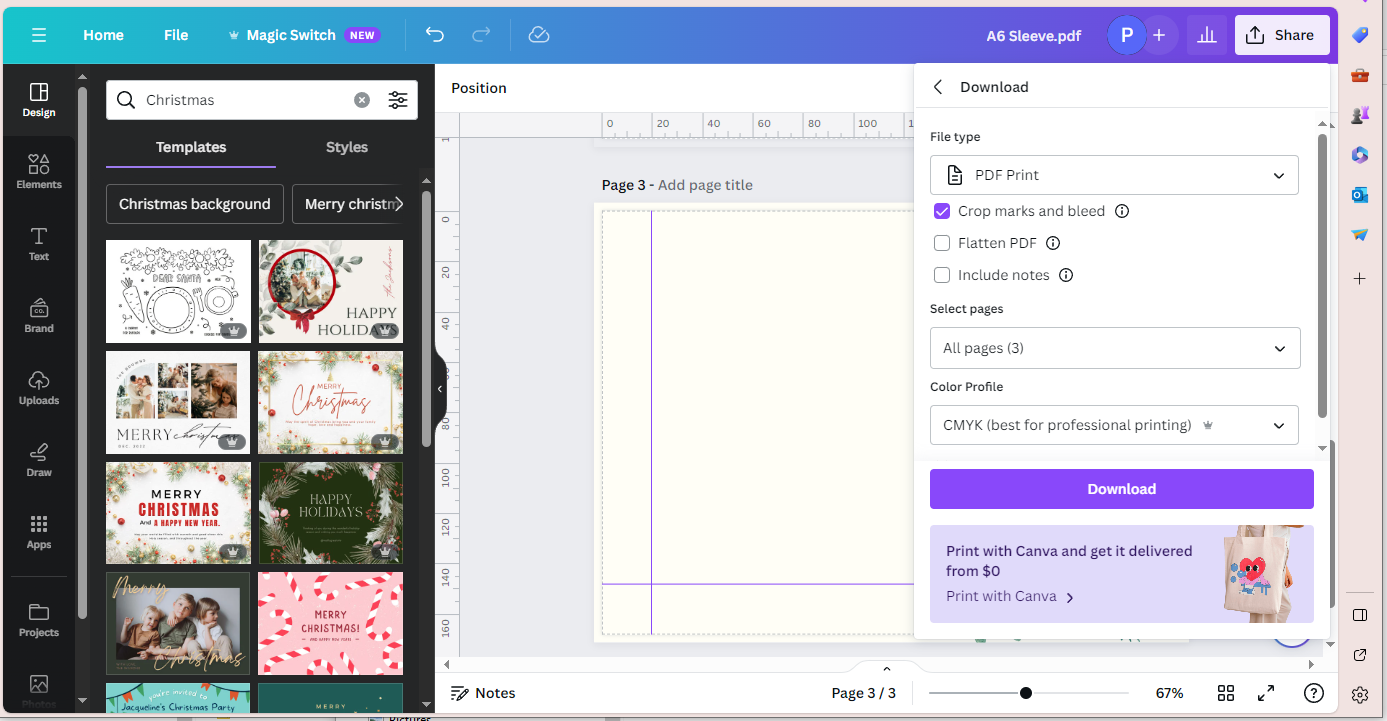Viewport: 1387px width, 721px height.
Task: Click the analytics bar chart icon
Action: click(1207, 35)
